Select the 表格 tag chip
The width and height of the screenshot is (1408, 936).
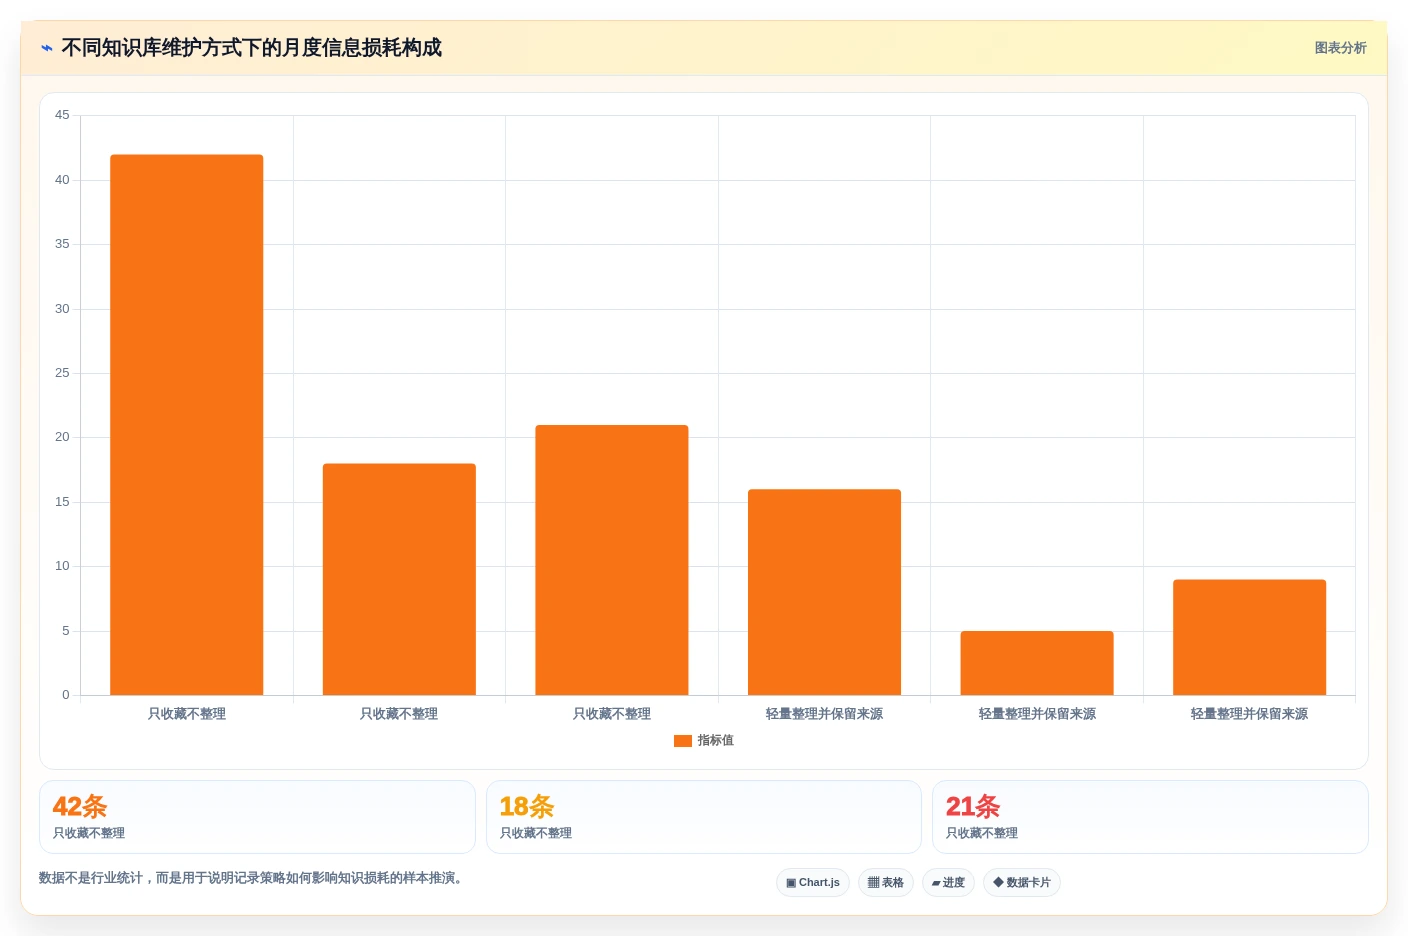(x=886, y=882)
